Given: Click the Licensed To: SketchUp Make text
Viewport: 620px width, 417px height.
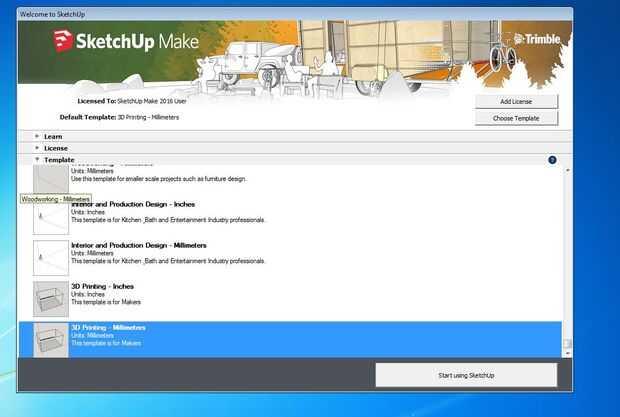Looking at the screenshot, I should [132, 101].
